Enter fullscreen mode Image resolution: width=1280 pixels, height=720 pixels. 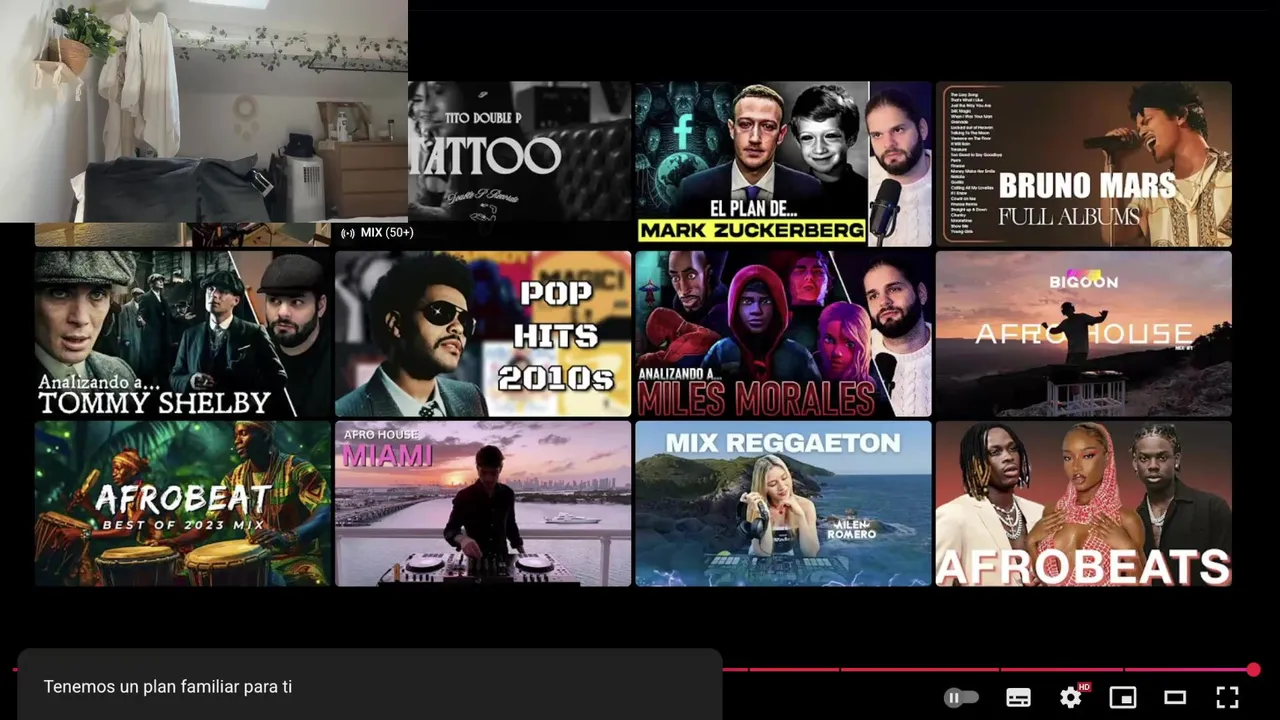pyautogui.click(x=1227, y=698)
